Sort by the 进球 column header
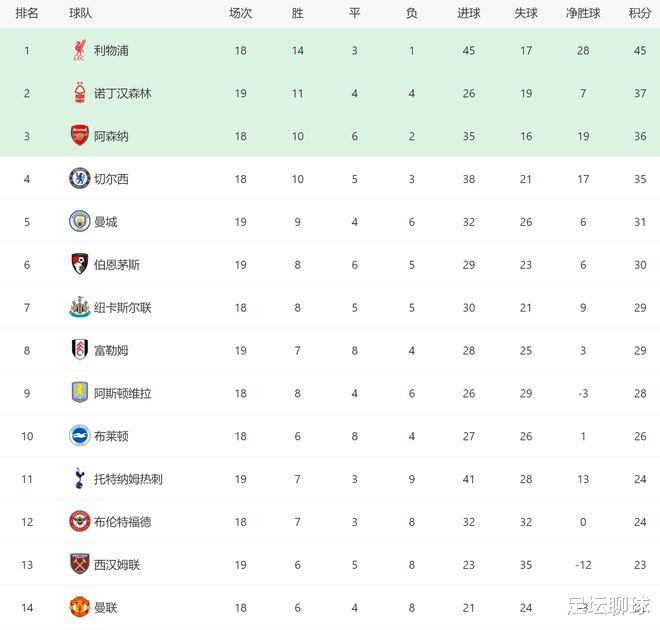The height and width of the screenshot is (630, 660). coord(469,13)
